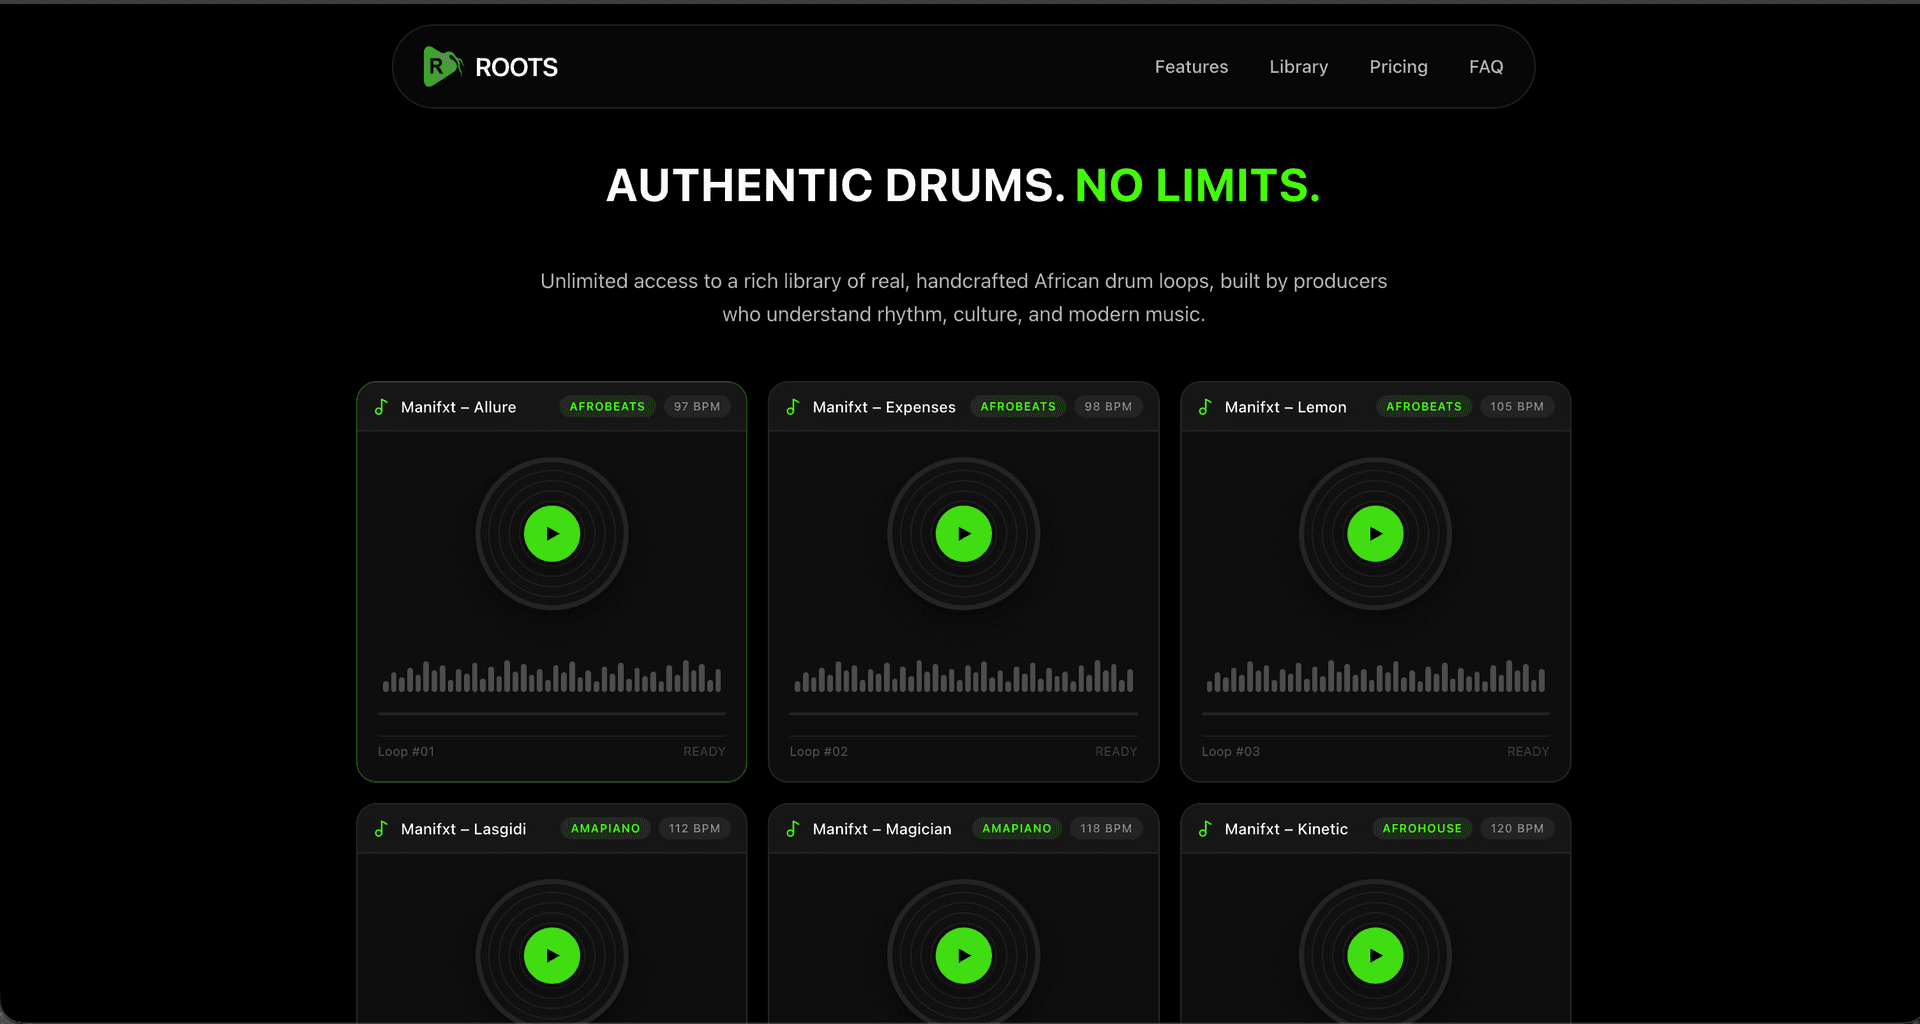Click the music note icon beside Expenses

(793, 407)
